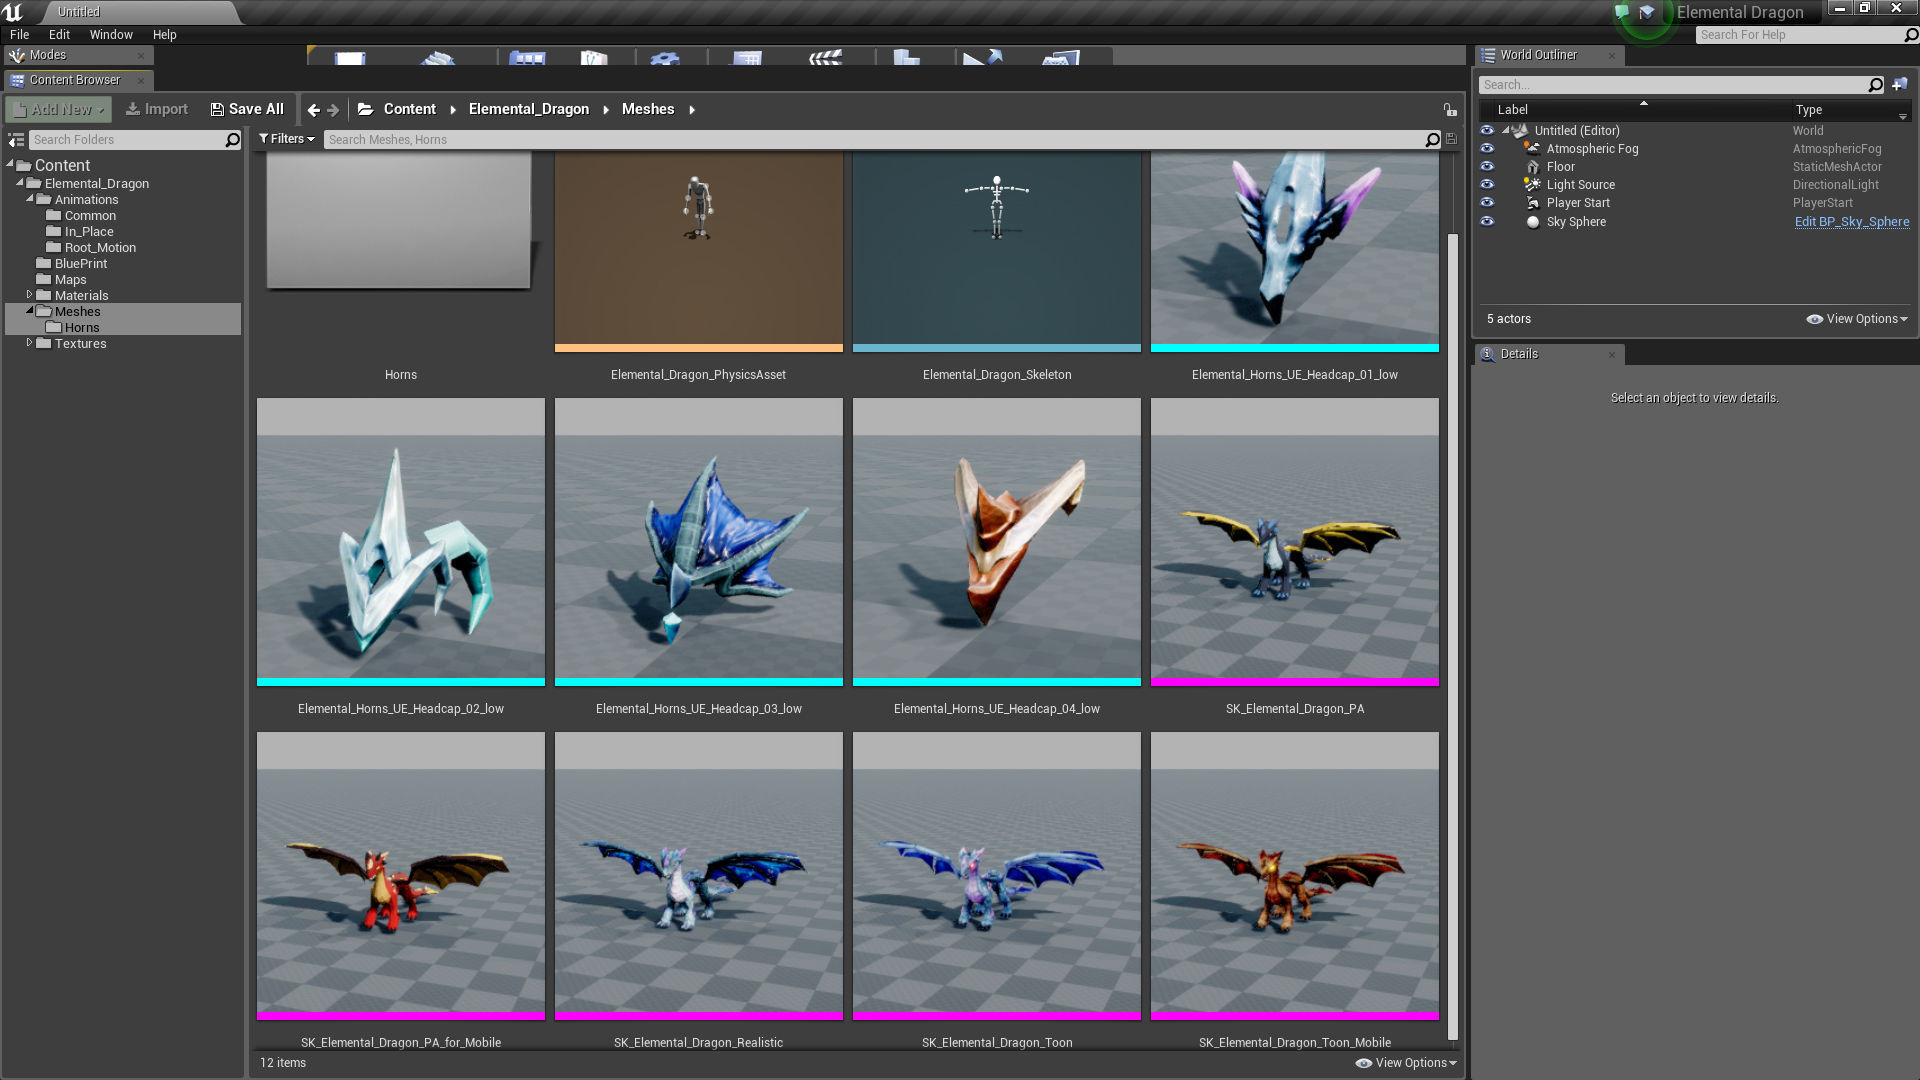Click the Content toolbar icon
The image size is (1920, 1080).
tap(528, 58)
